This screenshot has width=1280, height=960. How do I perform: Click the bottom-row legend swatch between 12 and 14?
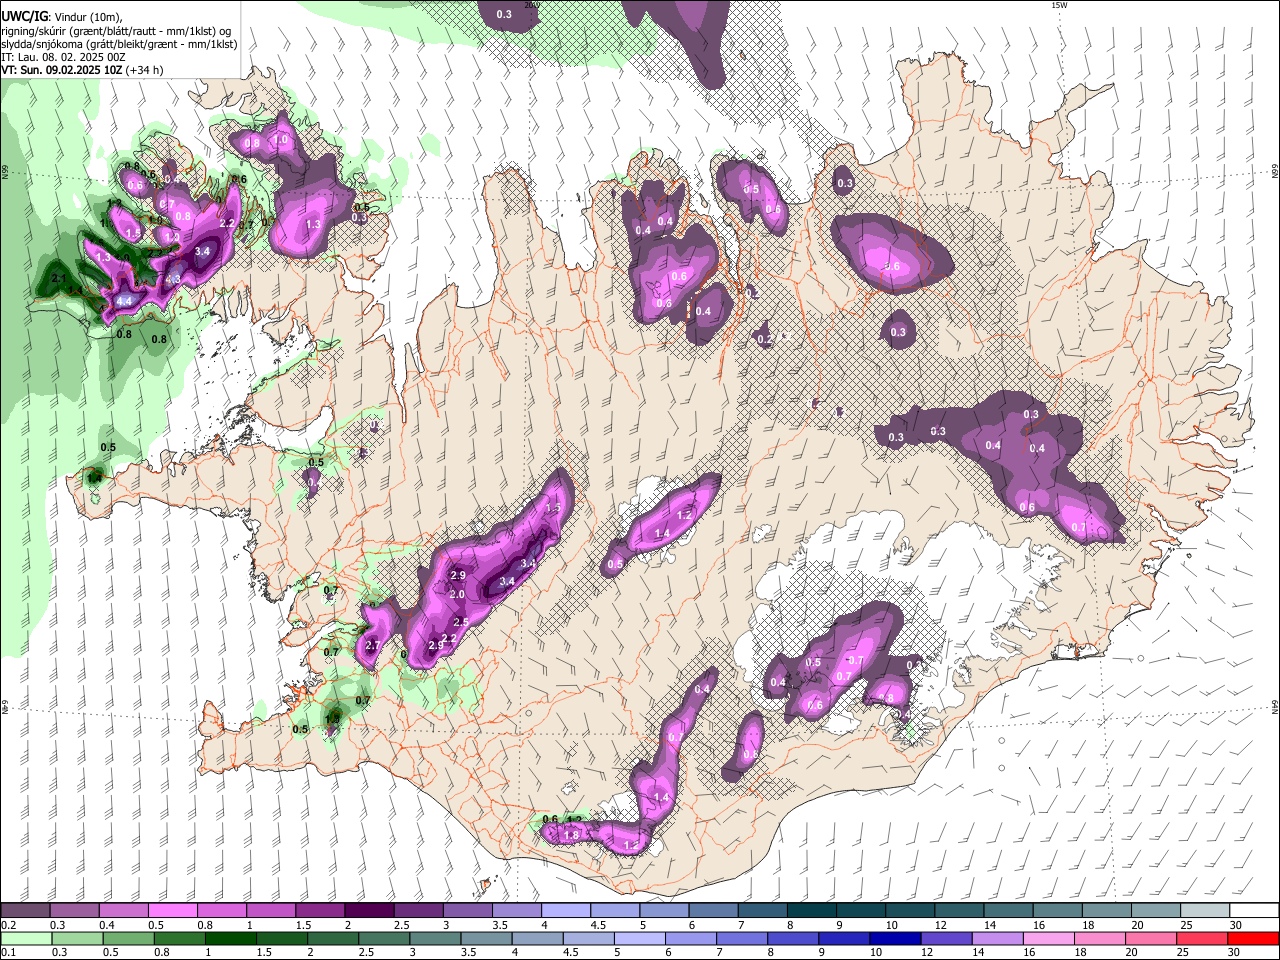(x=945, y=938)
